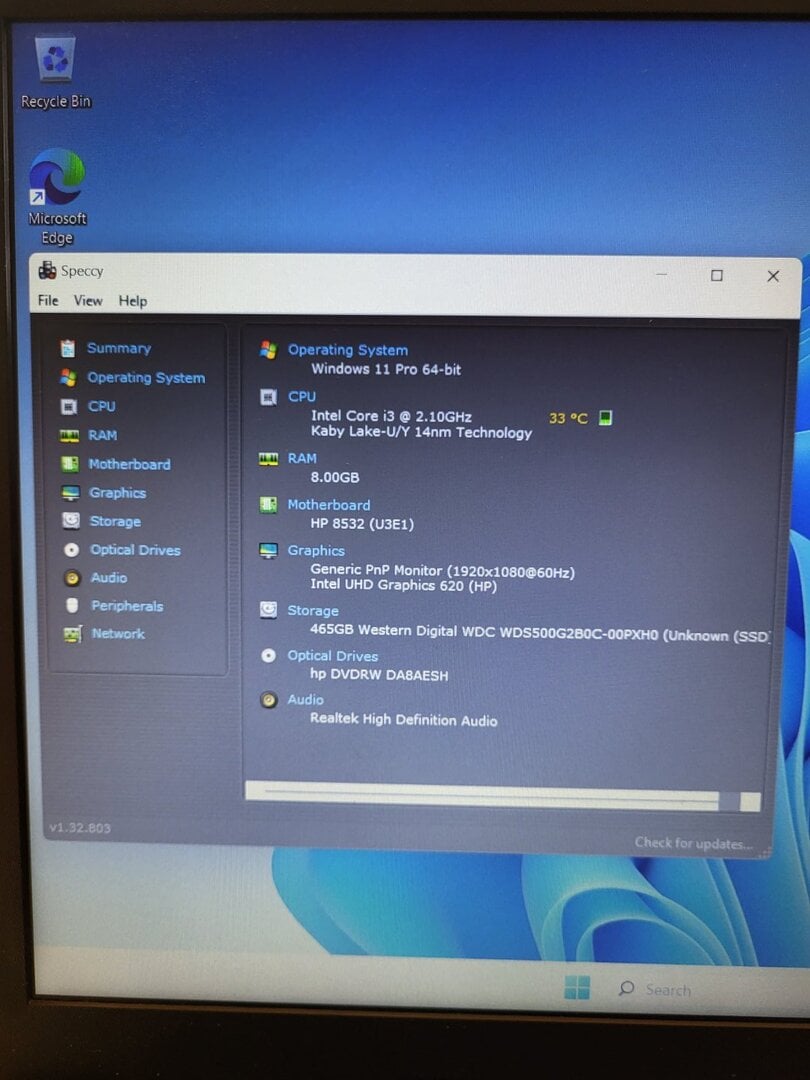Viewport: 810px width, 1080px height.
Task: Click the Audio speaker icon in the sidebar
Action: pyautogui.click(x=71, y=578)
